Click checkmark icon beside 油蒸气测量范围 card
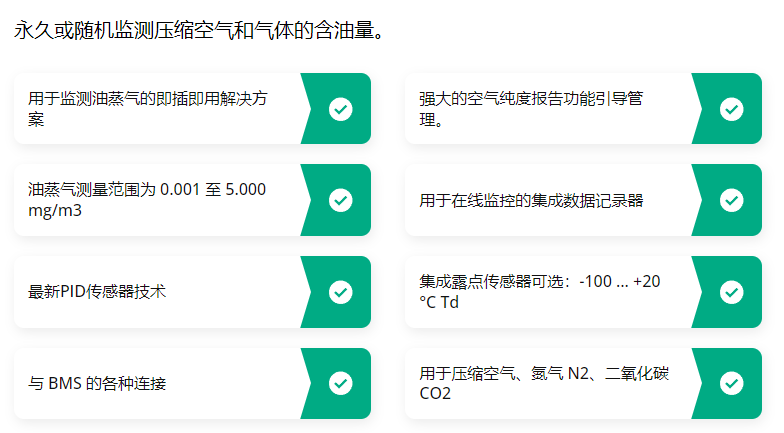Image resolution: width=784 pixels, height=433 pixels. point(340,200)
